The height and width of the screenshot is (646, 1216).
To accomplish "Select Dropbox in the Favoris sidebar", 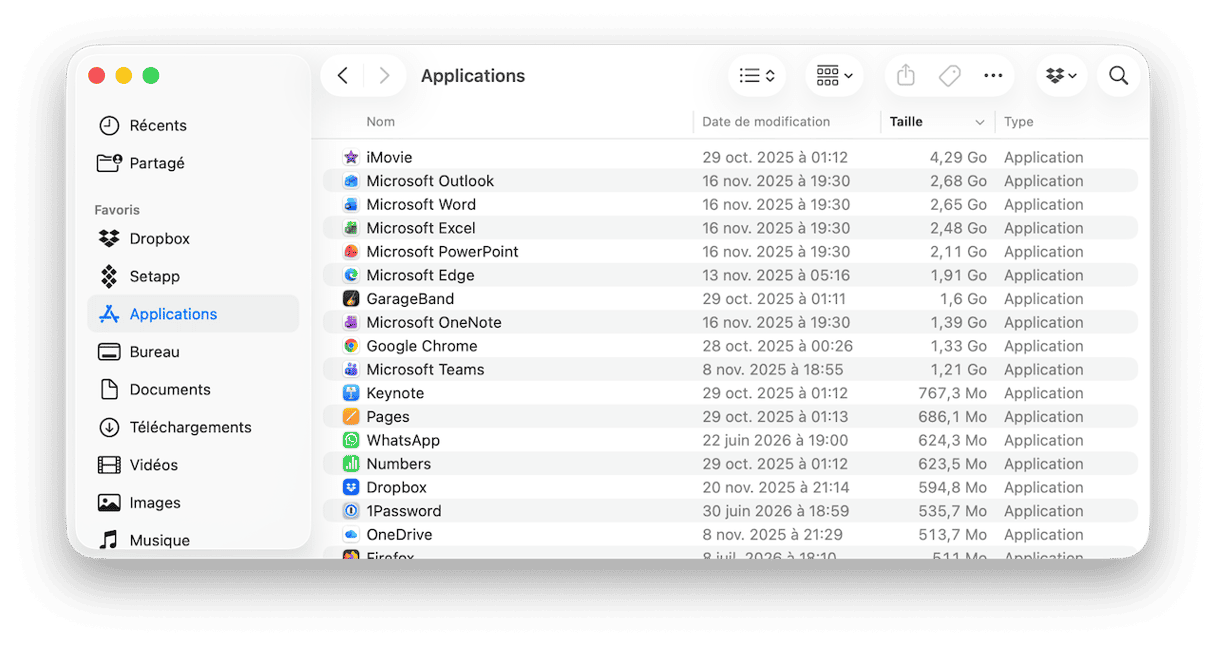I will (193, 239).
